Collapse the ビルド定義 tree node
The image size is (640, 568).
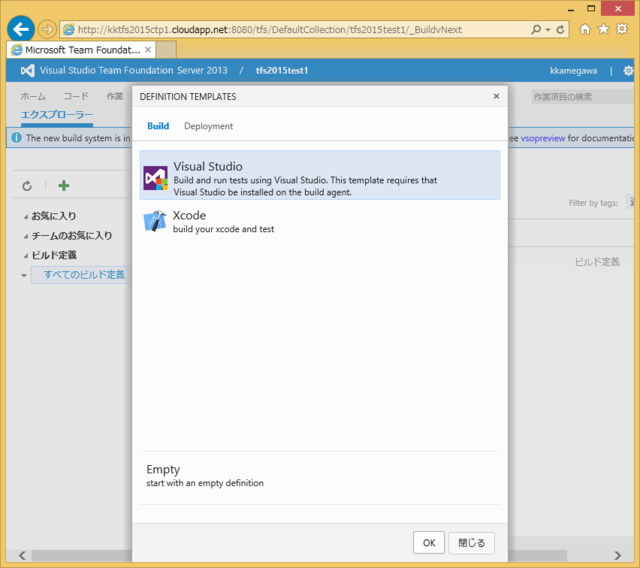[x=26, y=256]
